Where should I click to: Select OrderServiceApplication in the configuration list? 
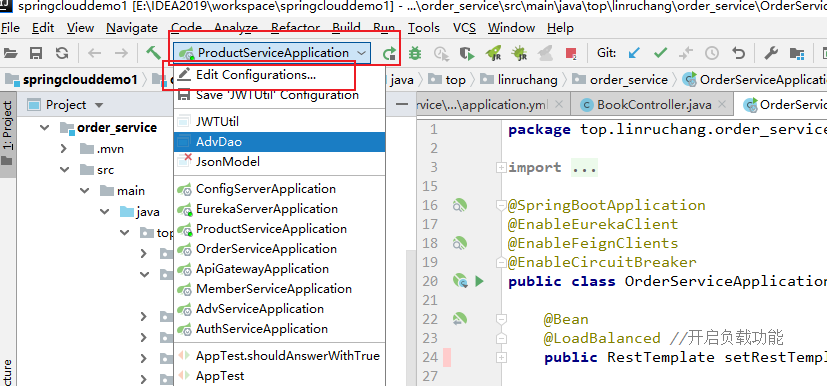(266, 249)
